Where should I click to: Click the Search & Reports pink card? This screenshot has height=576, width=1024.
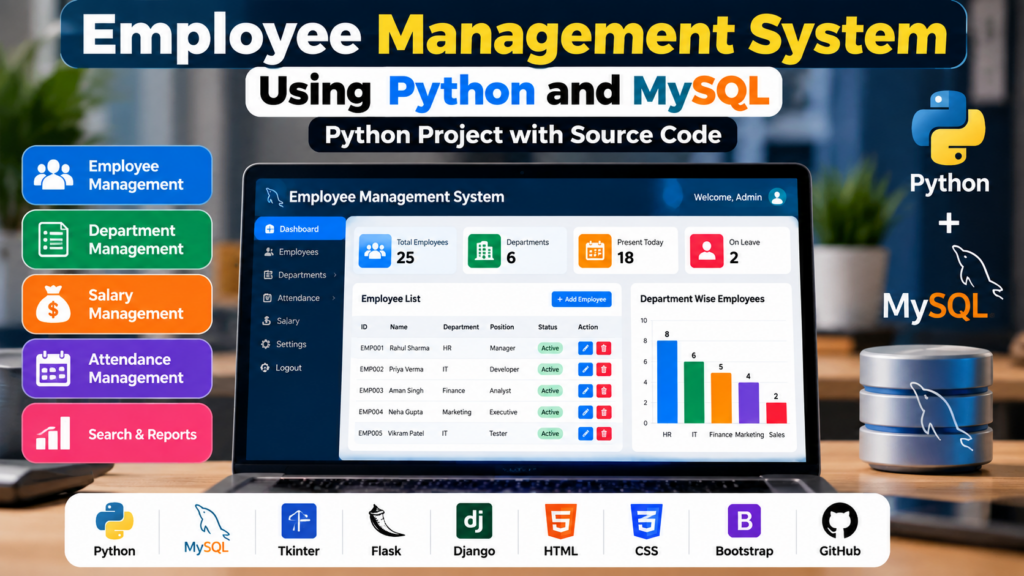[117, 433]
